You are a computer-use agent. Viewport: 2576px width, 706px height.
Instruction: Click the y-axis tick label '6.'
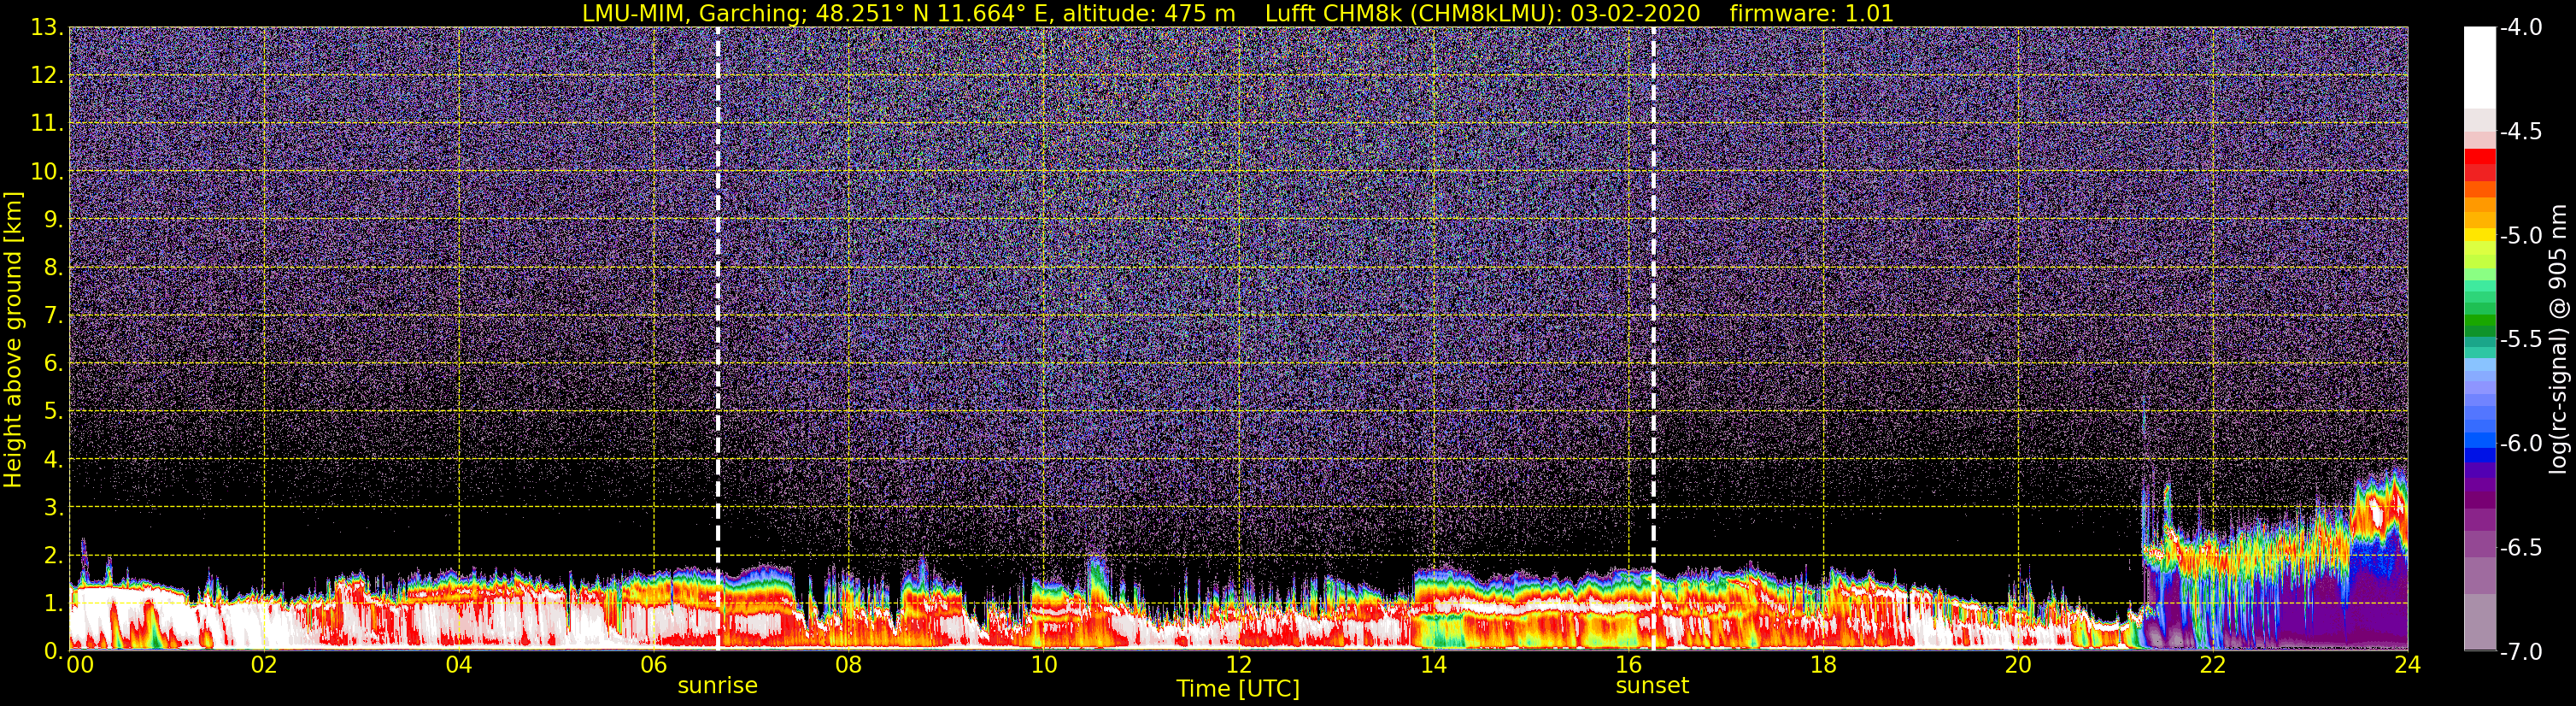coord(54,364)
